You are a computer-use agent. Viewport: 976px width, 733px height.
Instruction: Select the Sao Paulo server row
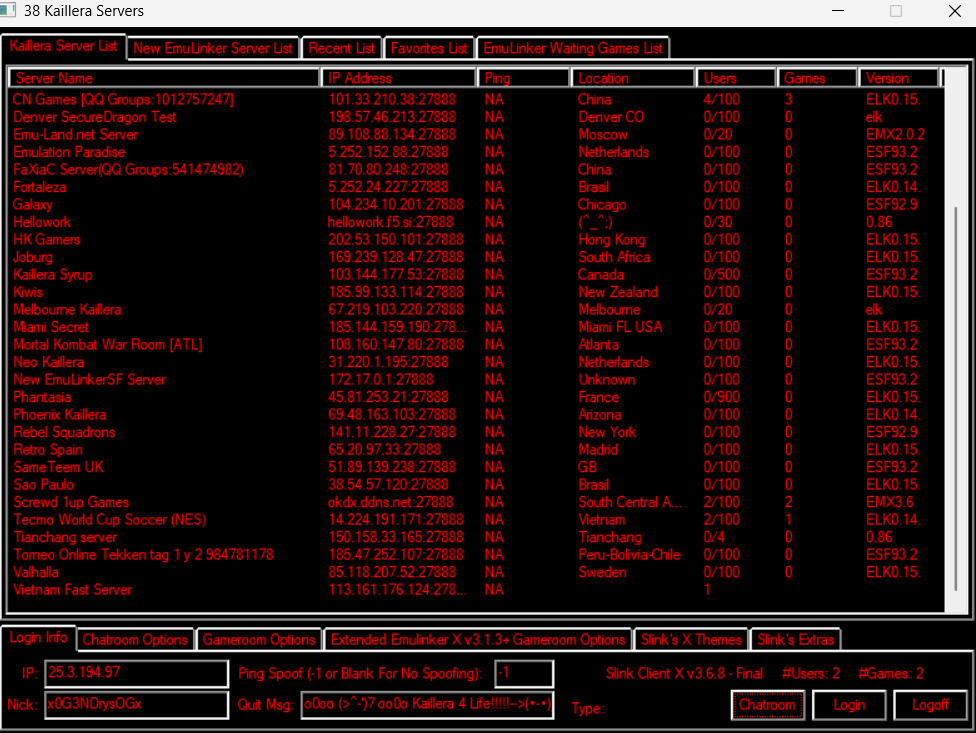point(476,485)
